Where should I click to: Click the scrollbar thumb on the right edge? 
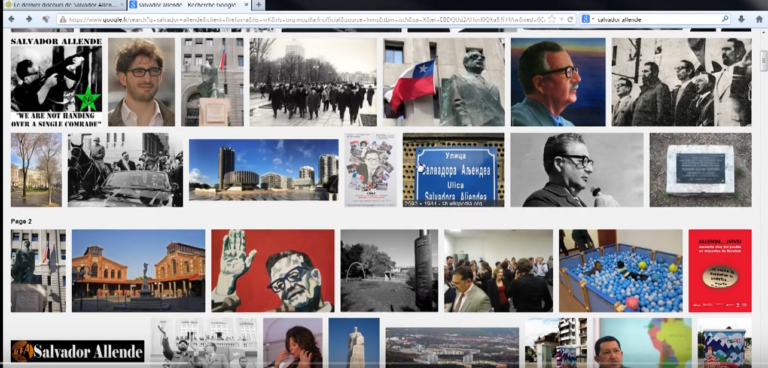click(x=764, y=61)
